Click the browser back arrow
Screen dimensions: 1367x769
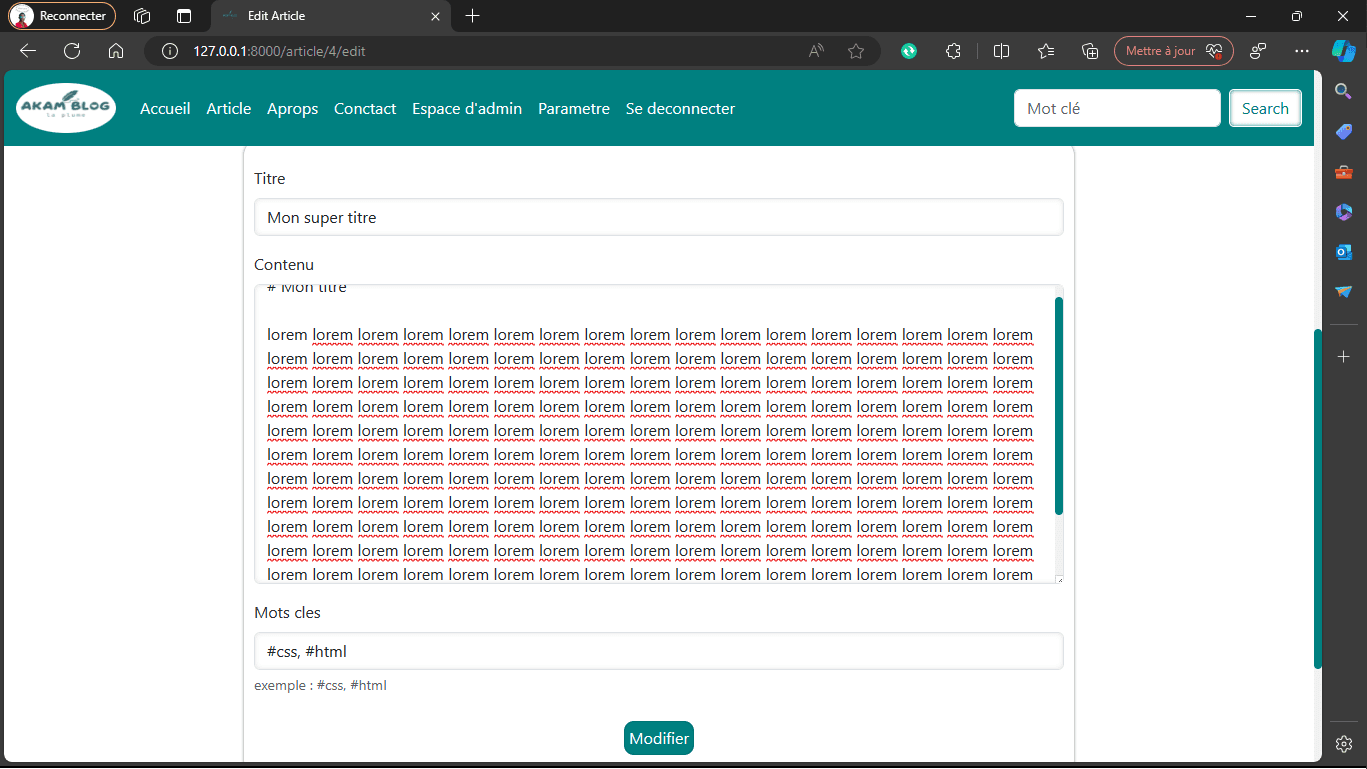tap(28, 51)
